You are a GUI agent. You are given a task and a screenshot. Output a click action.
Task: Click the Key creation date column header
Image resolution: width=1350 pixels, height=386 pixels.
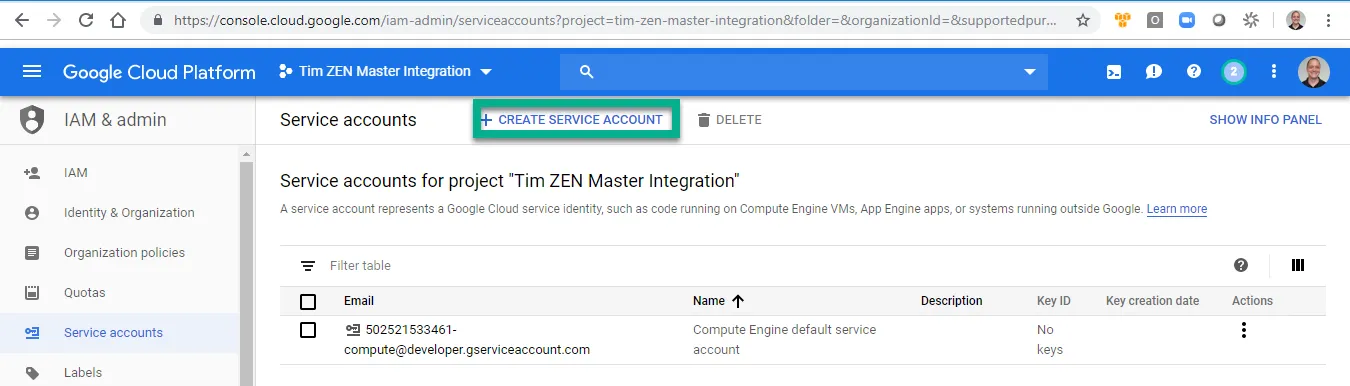pyautogui.click(x=1152, y=301)
